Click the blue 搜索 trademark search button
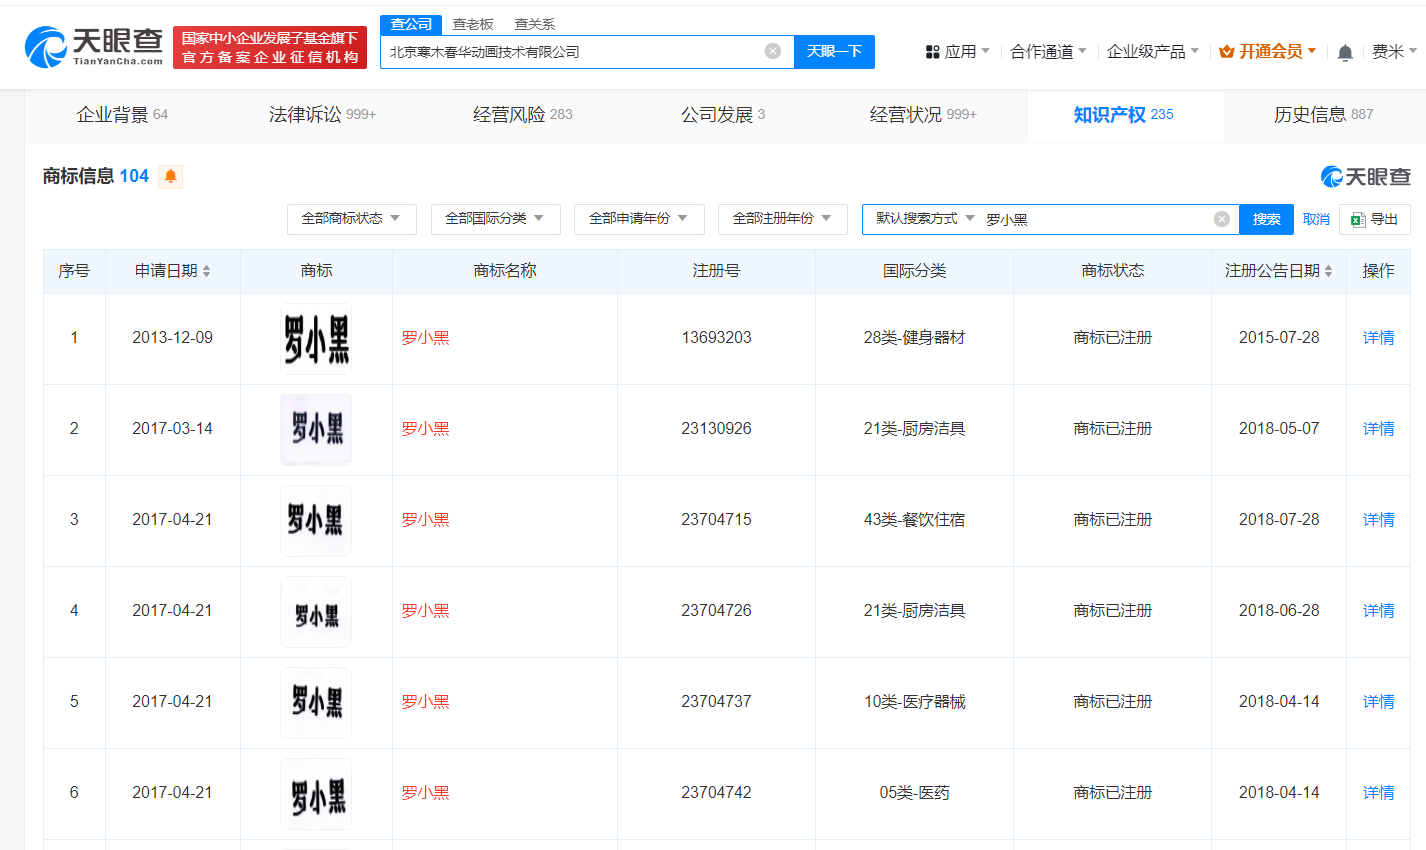 (x=1266, y=219)
